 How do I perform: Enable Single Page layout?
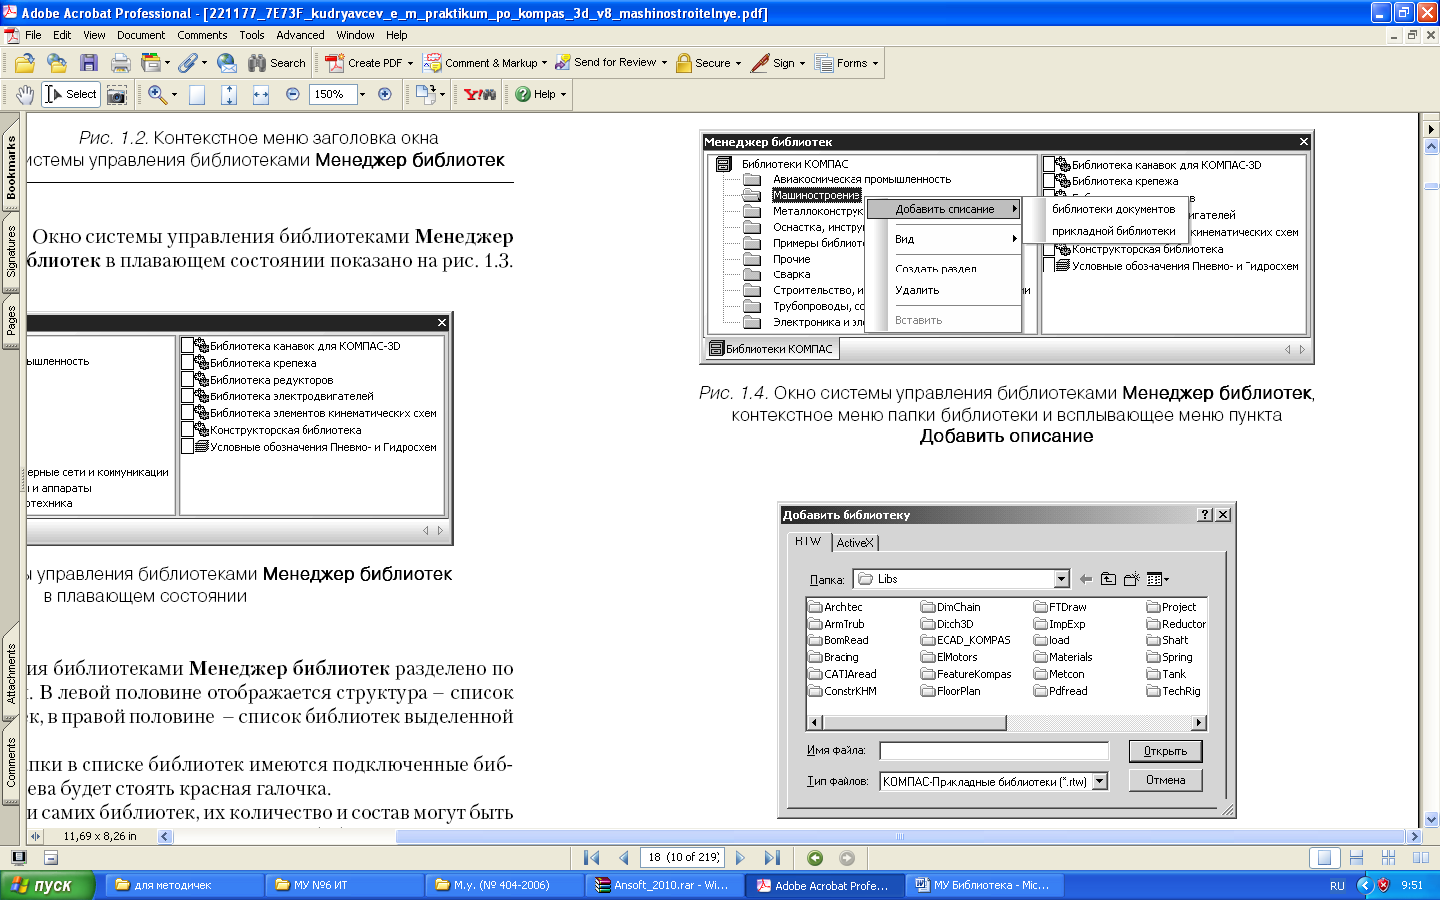pos(1324,858)
